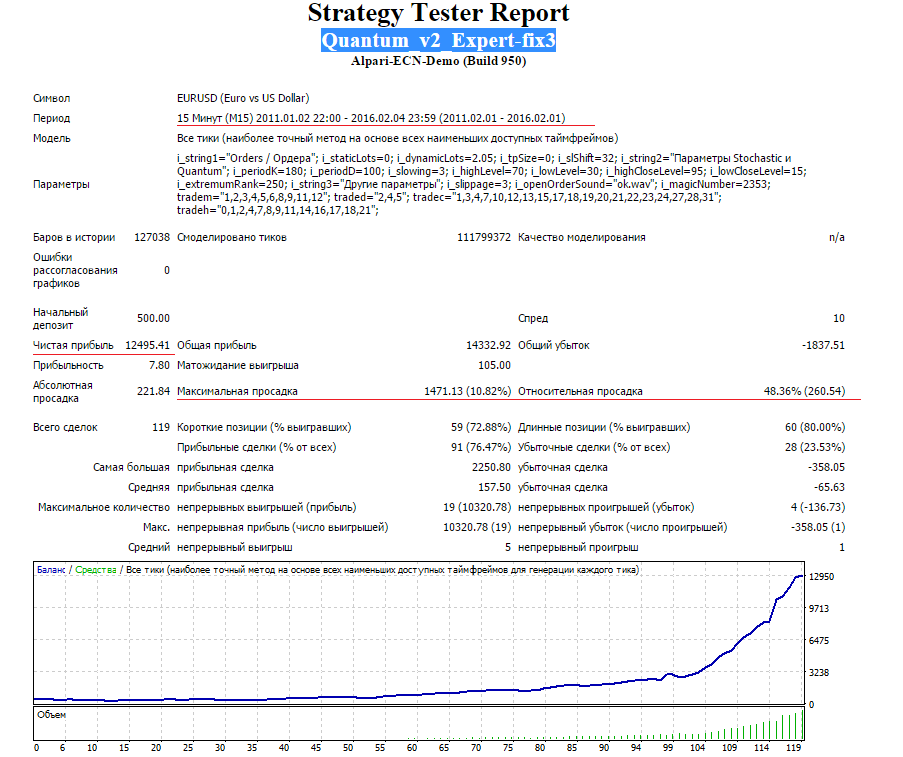Click the 'непрерывных выигрышей (прибыль)' label

pos(267,508)
